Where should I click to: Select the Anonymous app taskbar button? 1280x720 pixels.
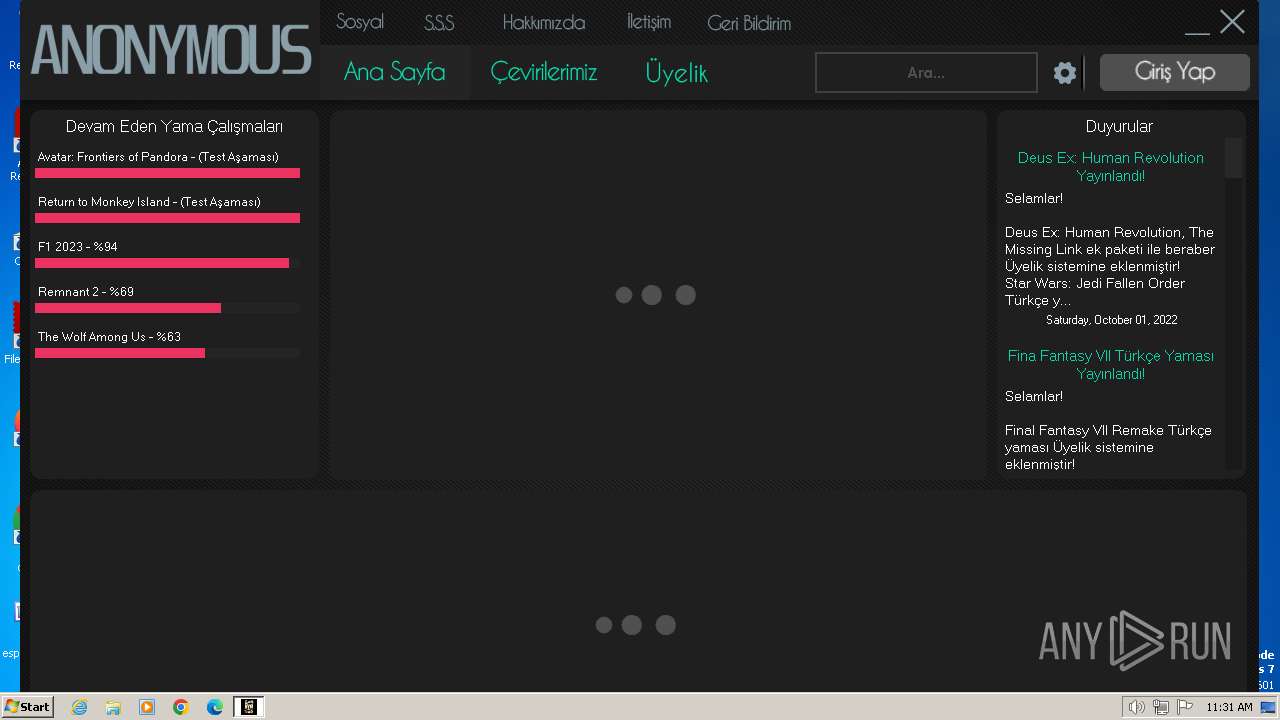248,707
